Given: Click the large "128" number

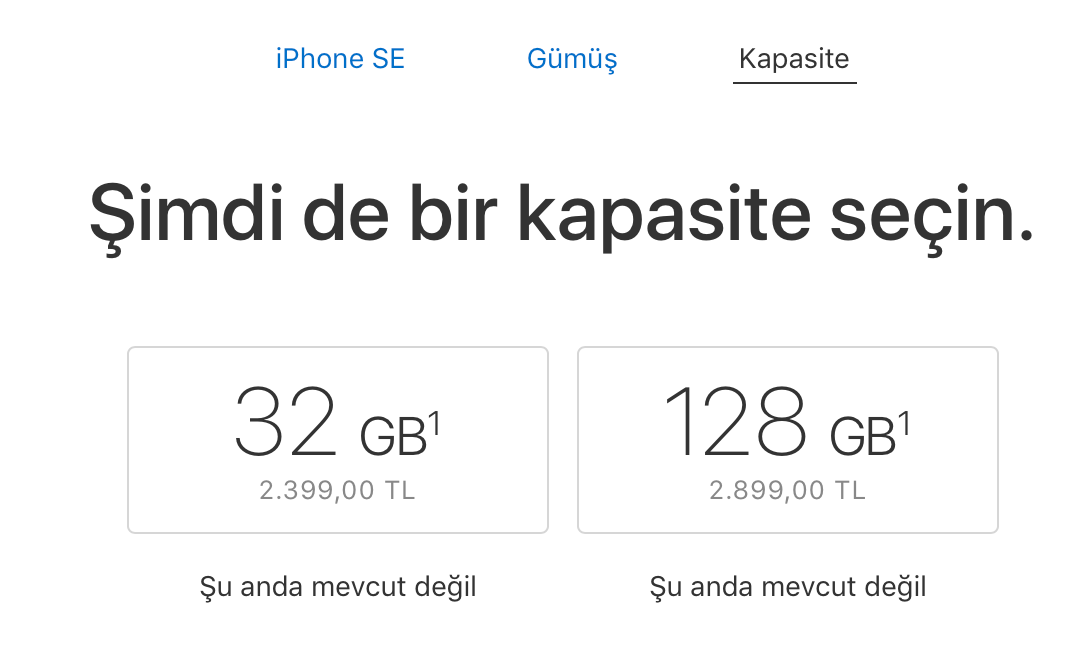Looking at the screenshot, I should (734, 421).
